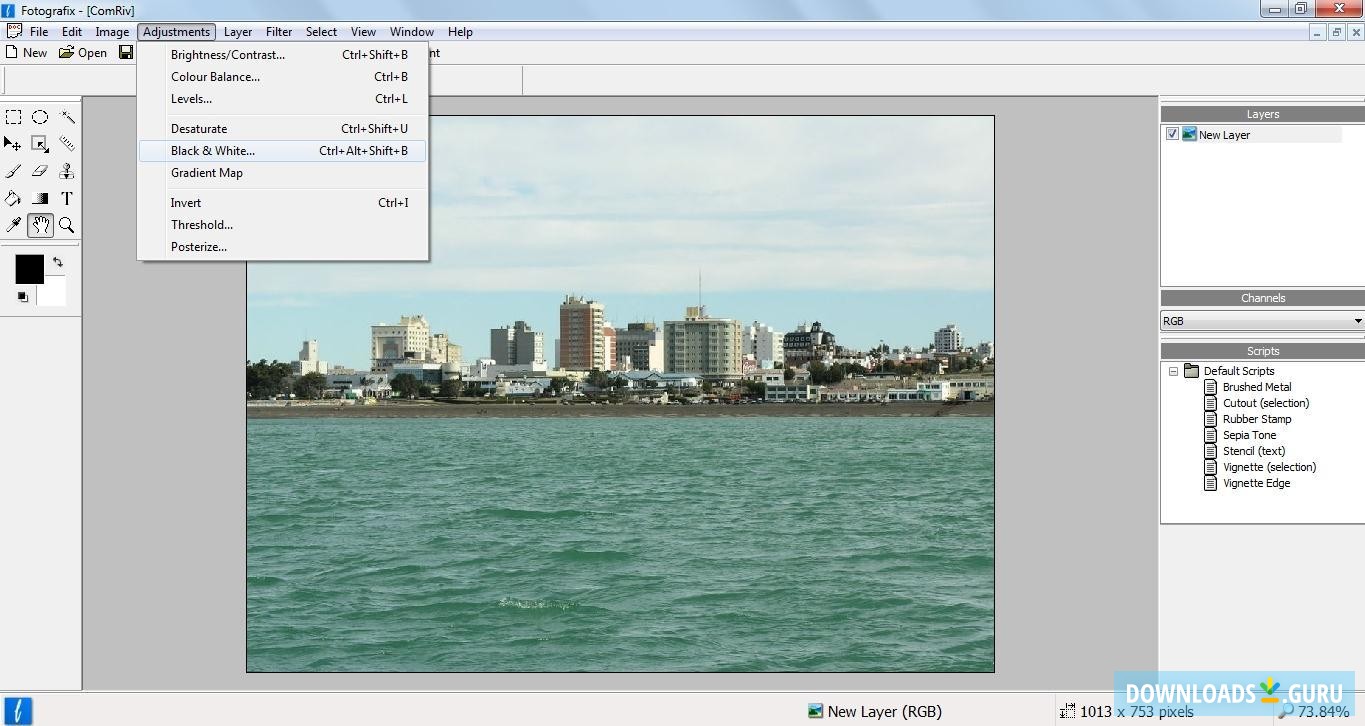Click the black foreground colour swatch
This screenshot has height=726, width=1365.
(x=29, y=268)
